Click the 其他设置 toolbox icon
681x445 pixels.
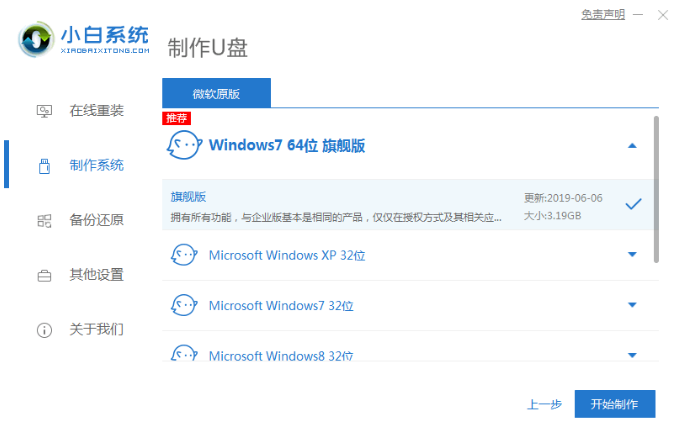[44, 275]
